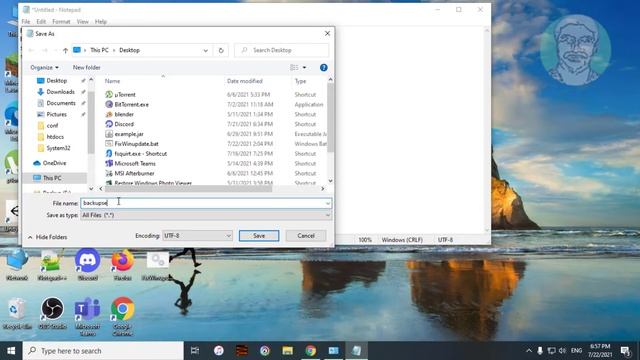The height and width of the screenshot is (360, 640).
Task: Click the ENG language indicator in taskbar
Action: (x=576, y=351)
